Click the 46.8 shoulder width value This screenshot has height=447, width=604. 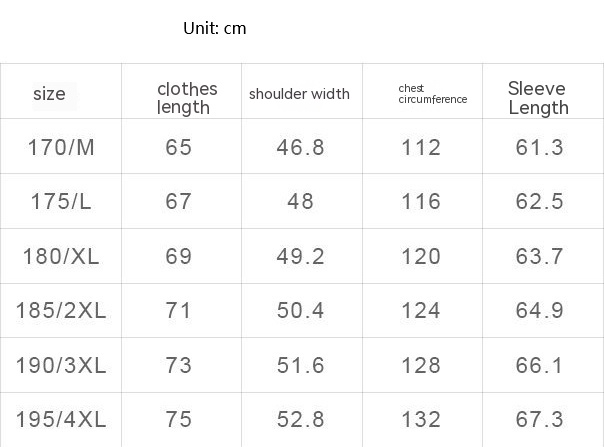(x=300, y=148)
